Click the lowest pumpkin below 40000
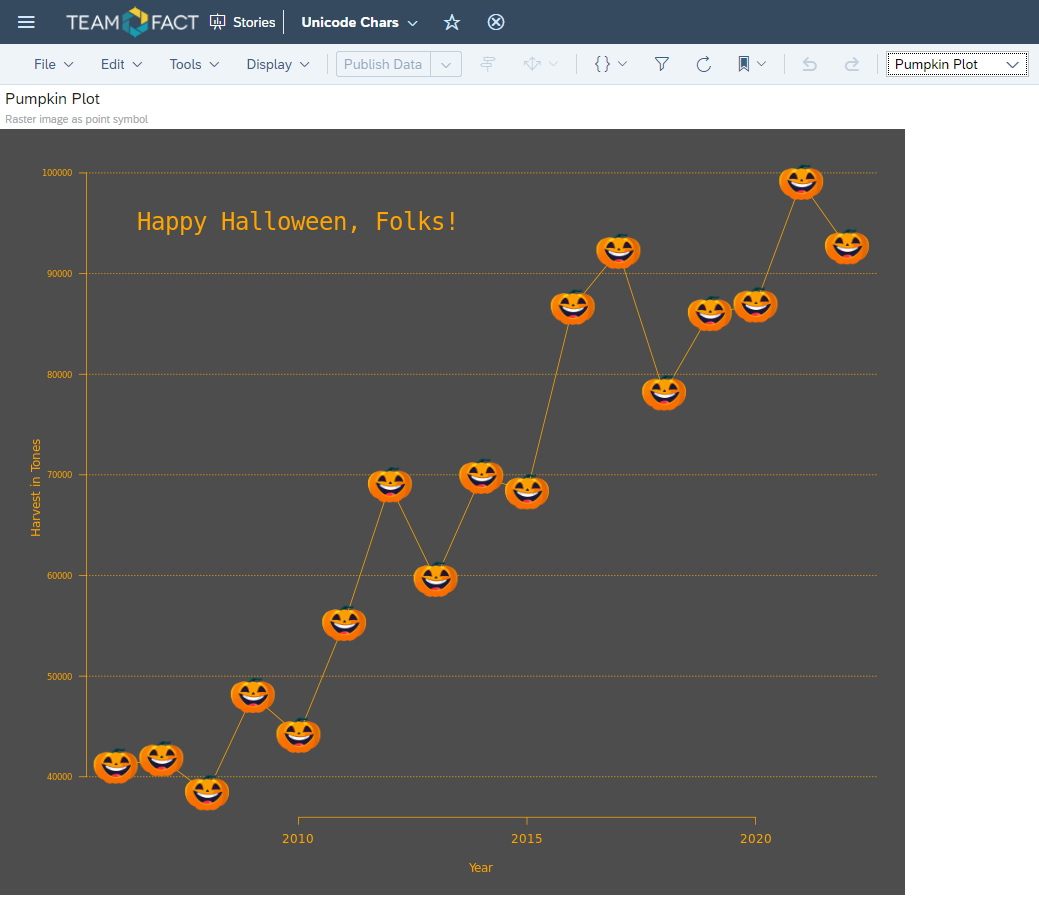 pyautogui.click(x=207, y=793)
